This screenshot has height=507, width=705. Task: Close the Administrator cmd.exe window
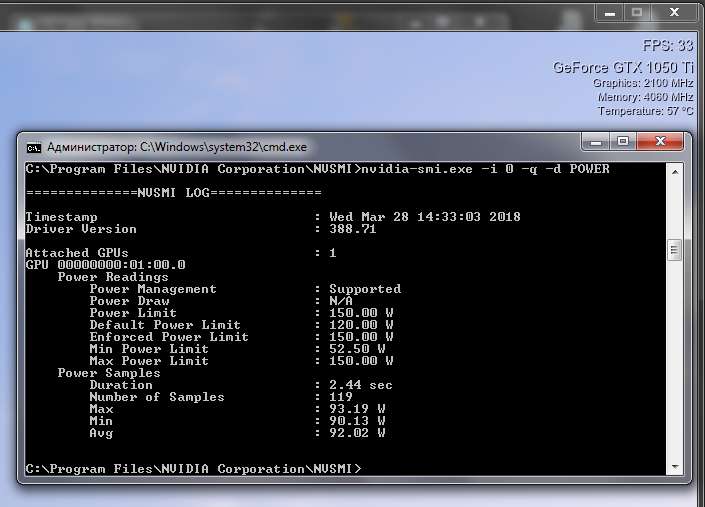point(660,142)
